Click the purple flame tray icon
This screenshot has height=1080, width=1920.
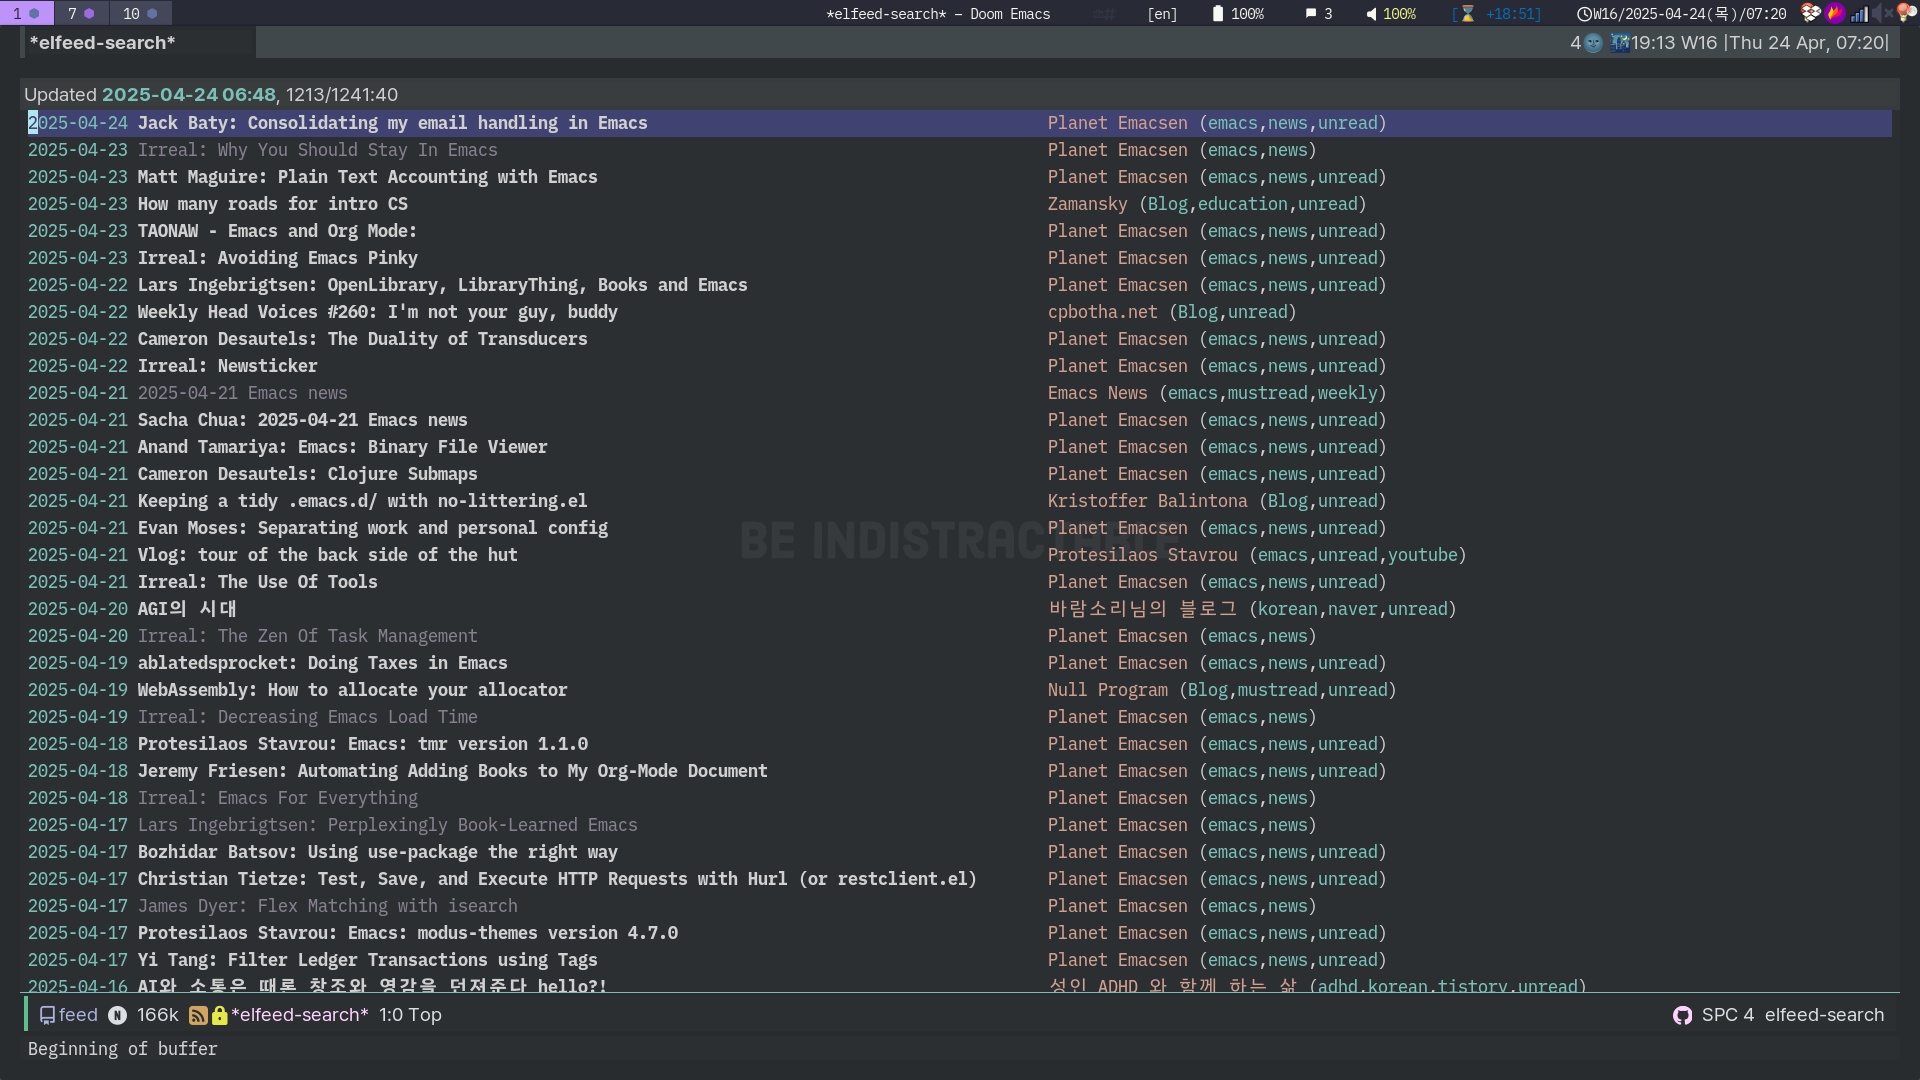tap(1835, 13)
